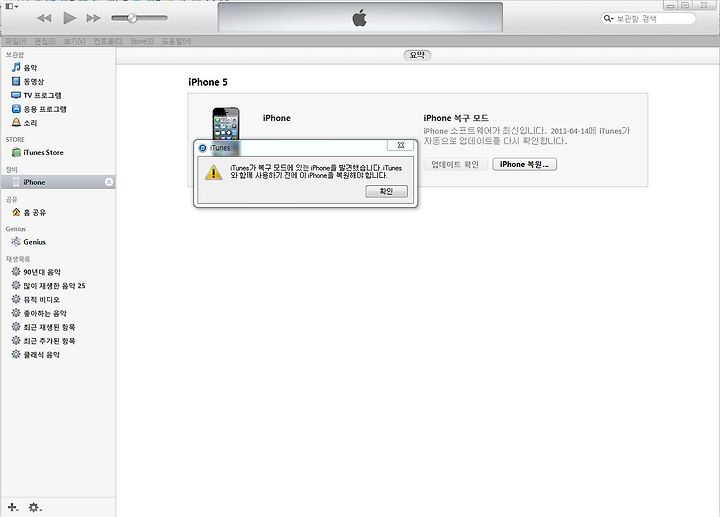This screenshot has height=517, width=720.
Task: Click the library search field
Action: click(648, 18)
